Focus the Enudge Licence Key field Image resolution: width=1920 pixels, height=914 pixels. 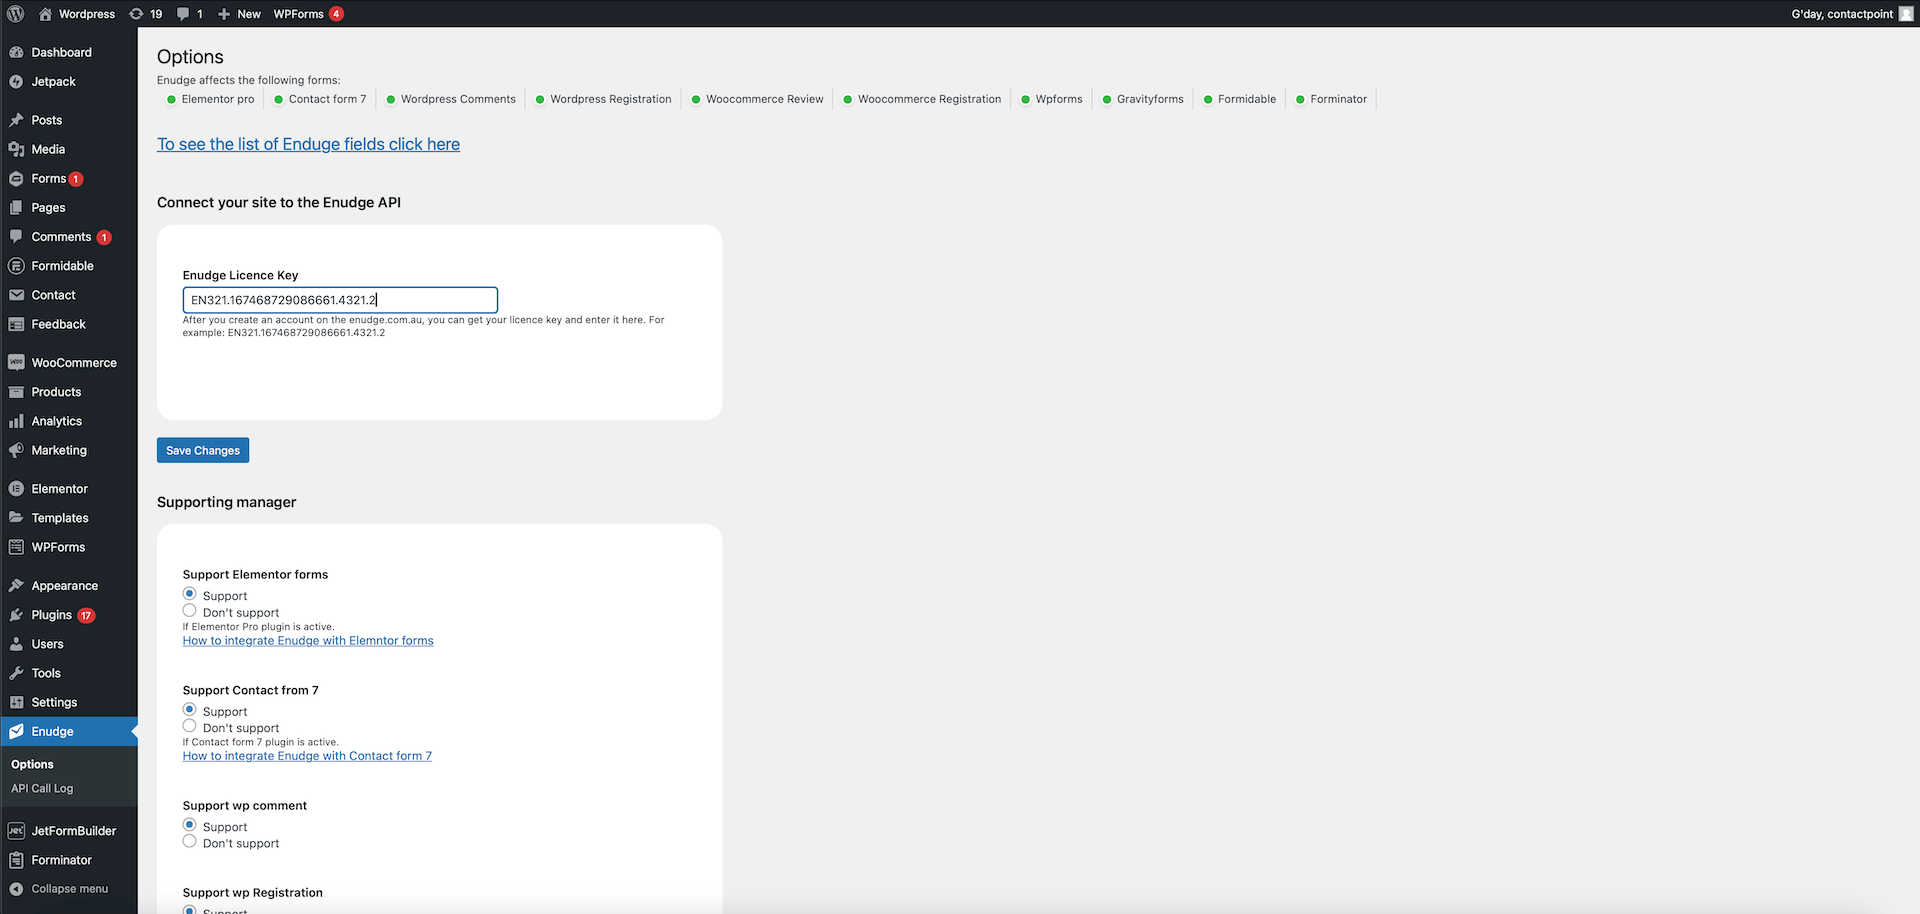pos(340,300)
